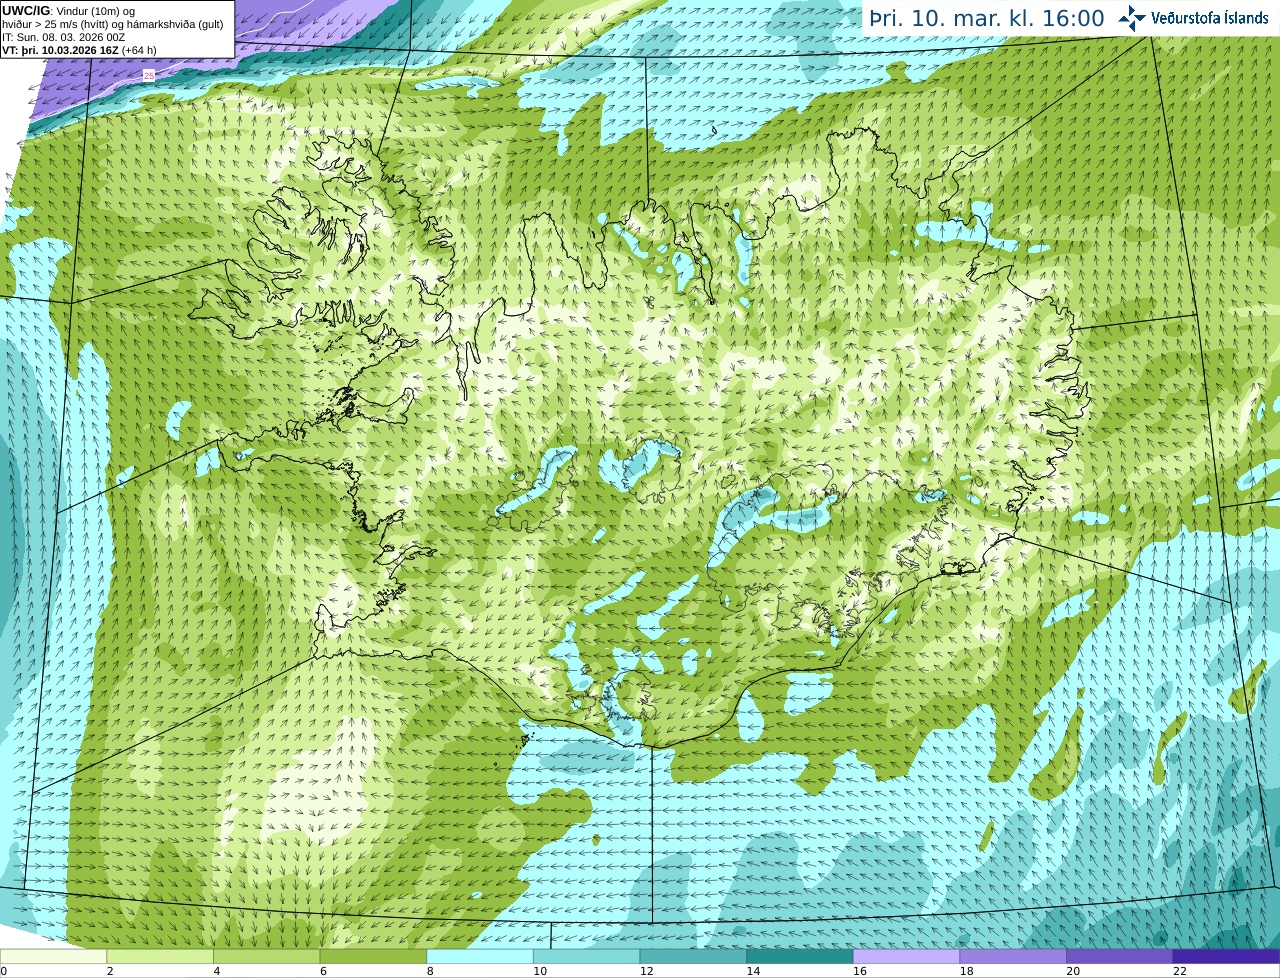Select the 18–20 m/s purple legend swatch

pyautogui.click(x=1013, y=957)
